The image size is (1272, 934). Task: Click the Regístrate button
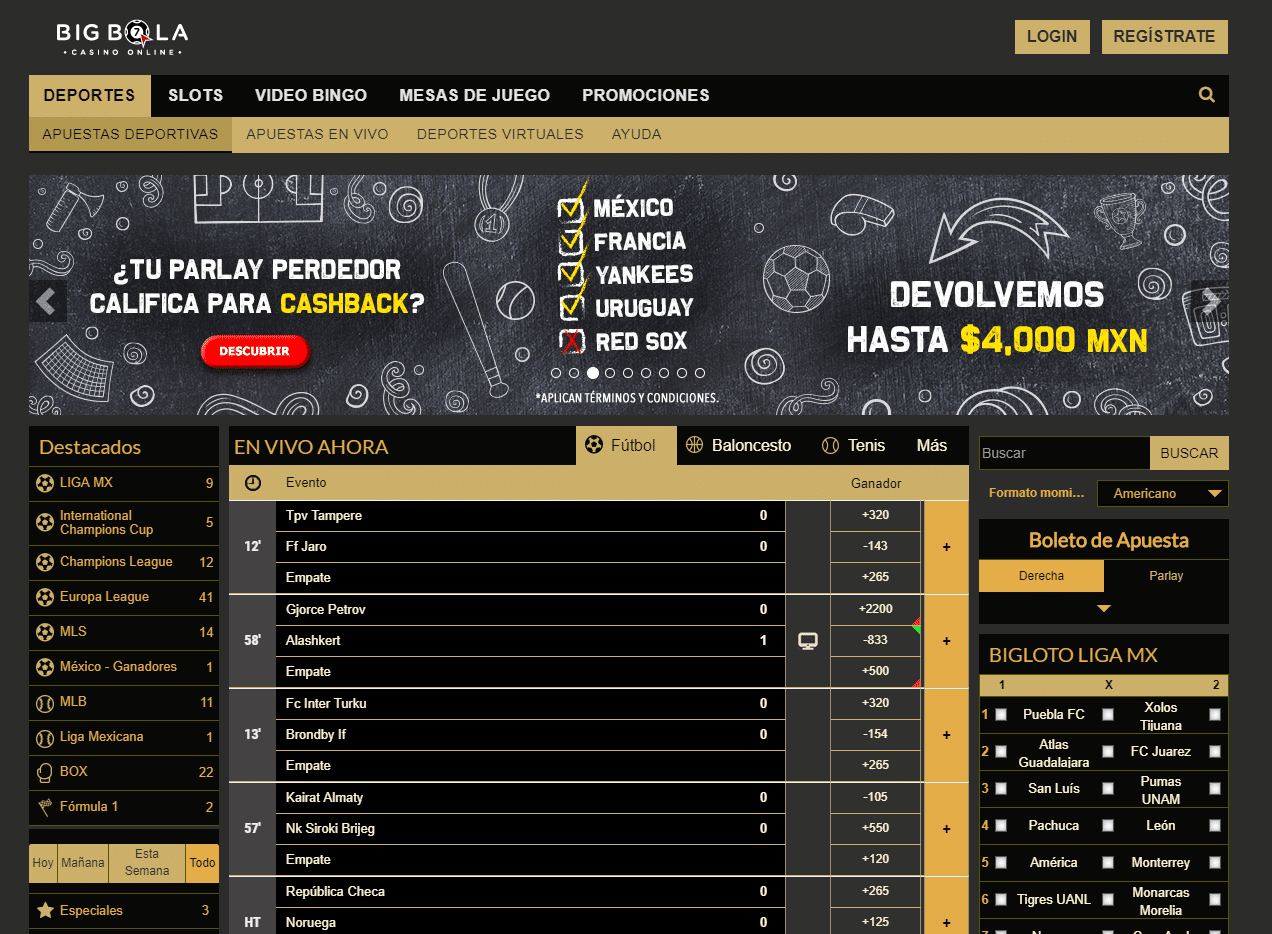(x=1164, y=37)
